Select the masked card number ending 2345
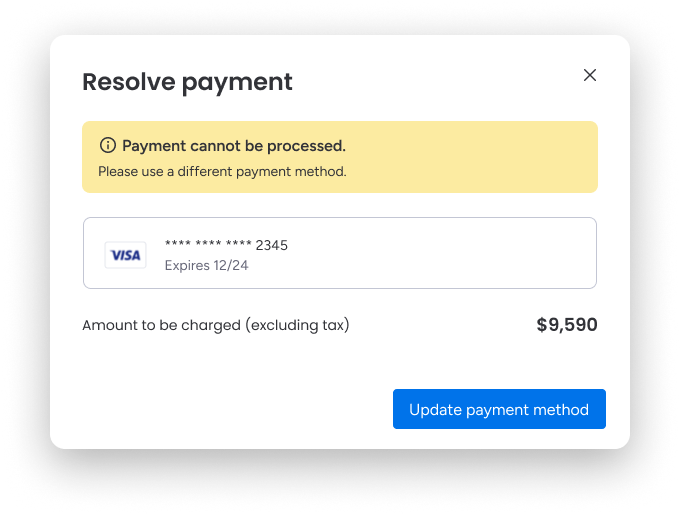 226,245
